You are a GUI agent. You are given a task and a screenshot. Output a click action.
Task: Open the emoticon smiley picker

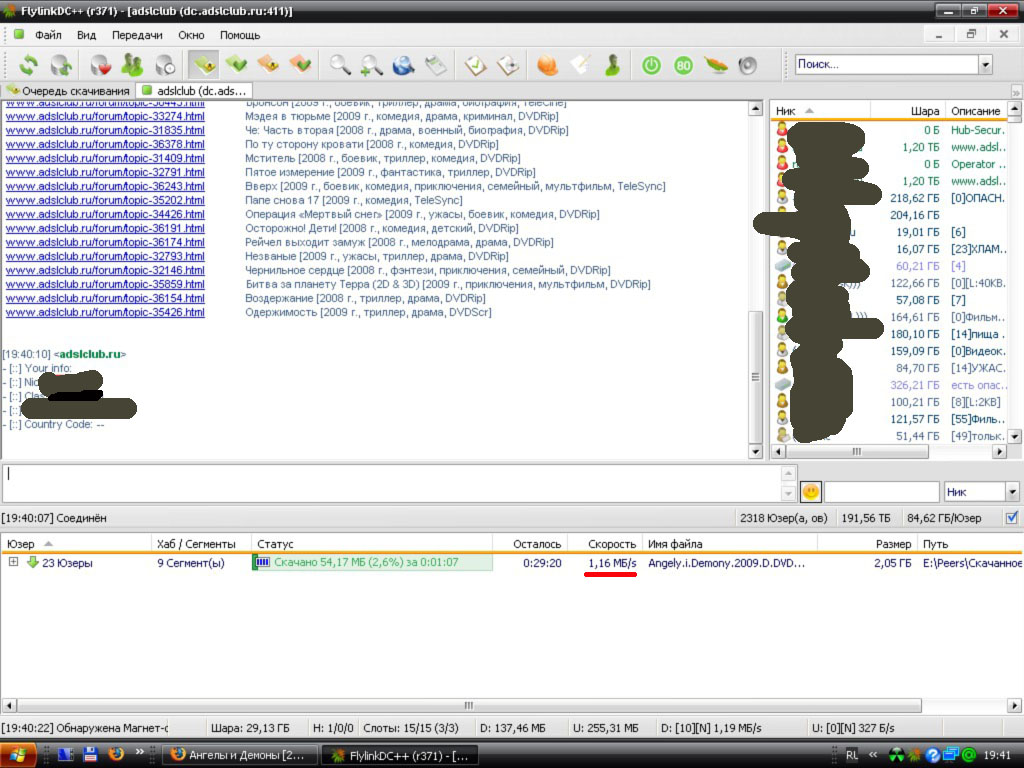click(810, 492)
